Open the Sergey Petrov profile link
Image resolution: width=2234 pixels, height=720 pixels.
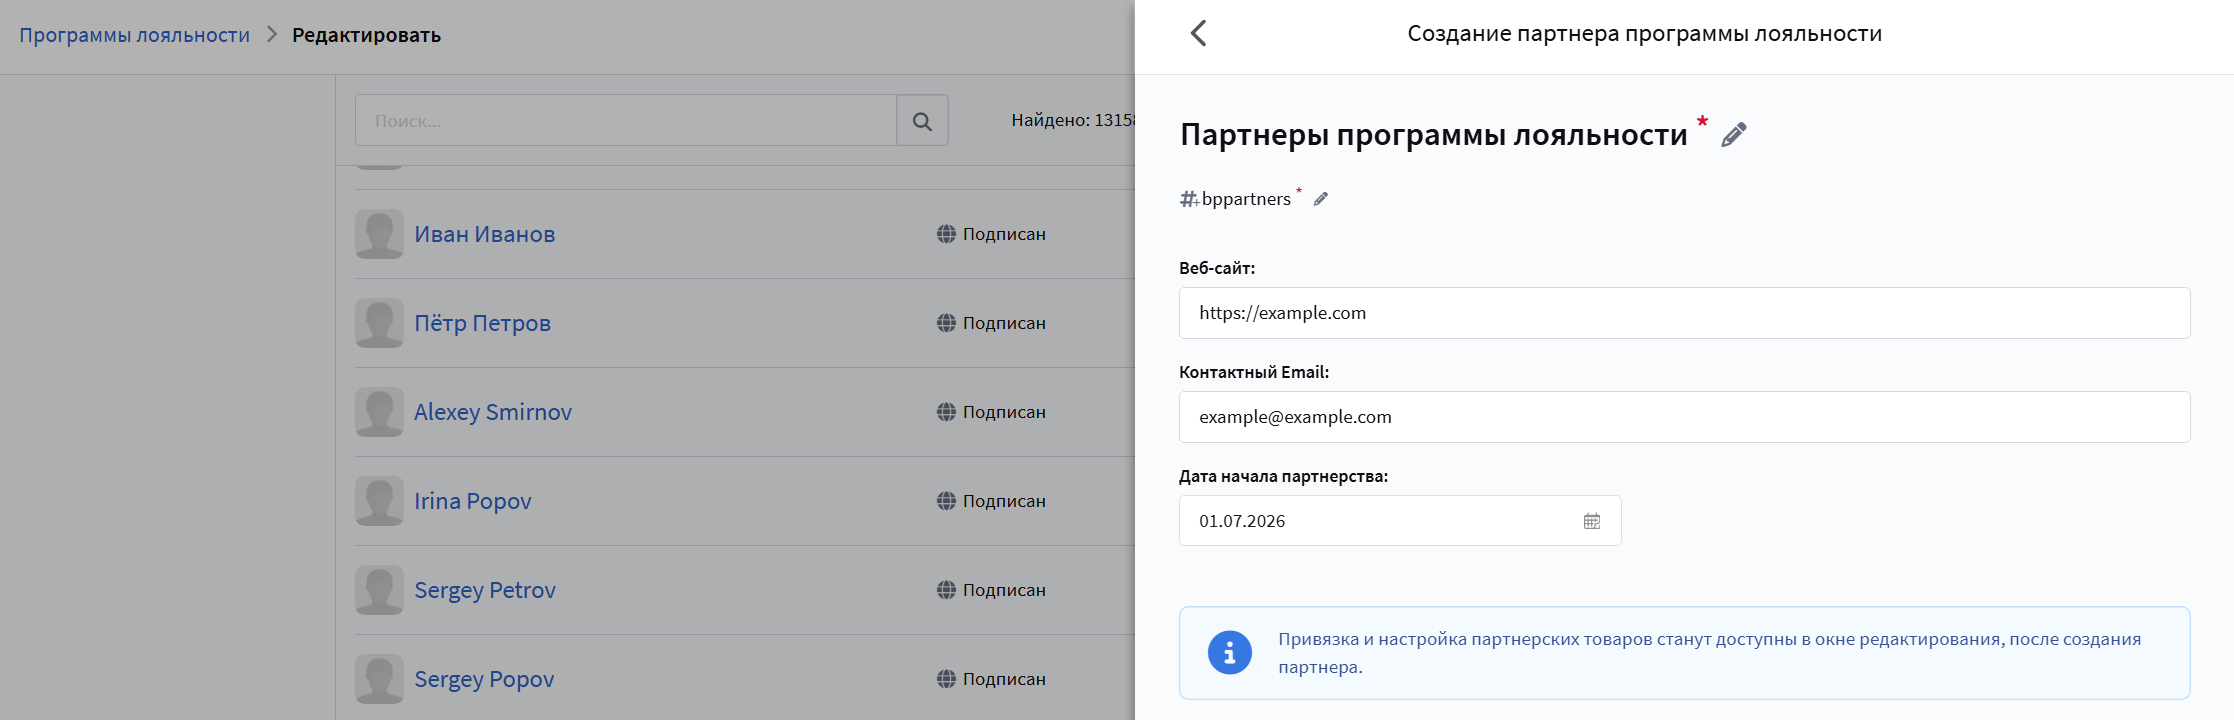[485, 590]
